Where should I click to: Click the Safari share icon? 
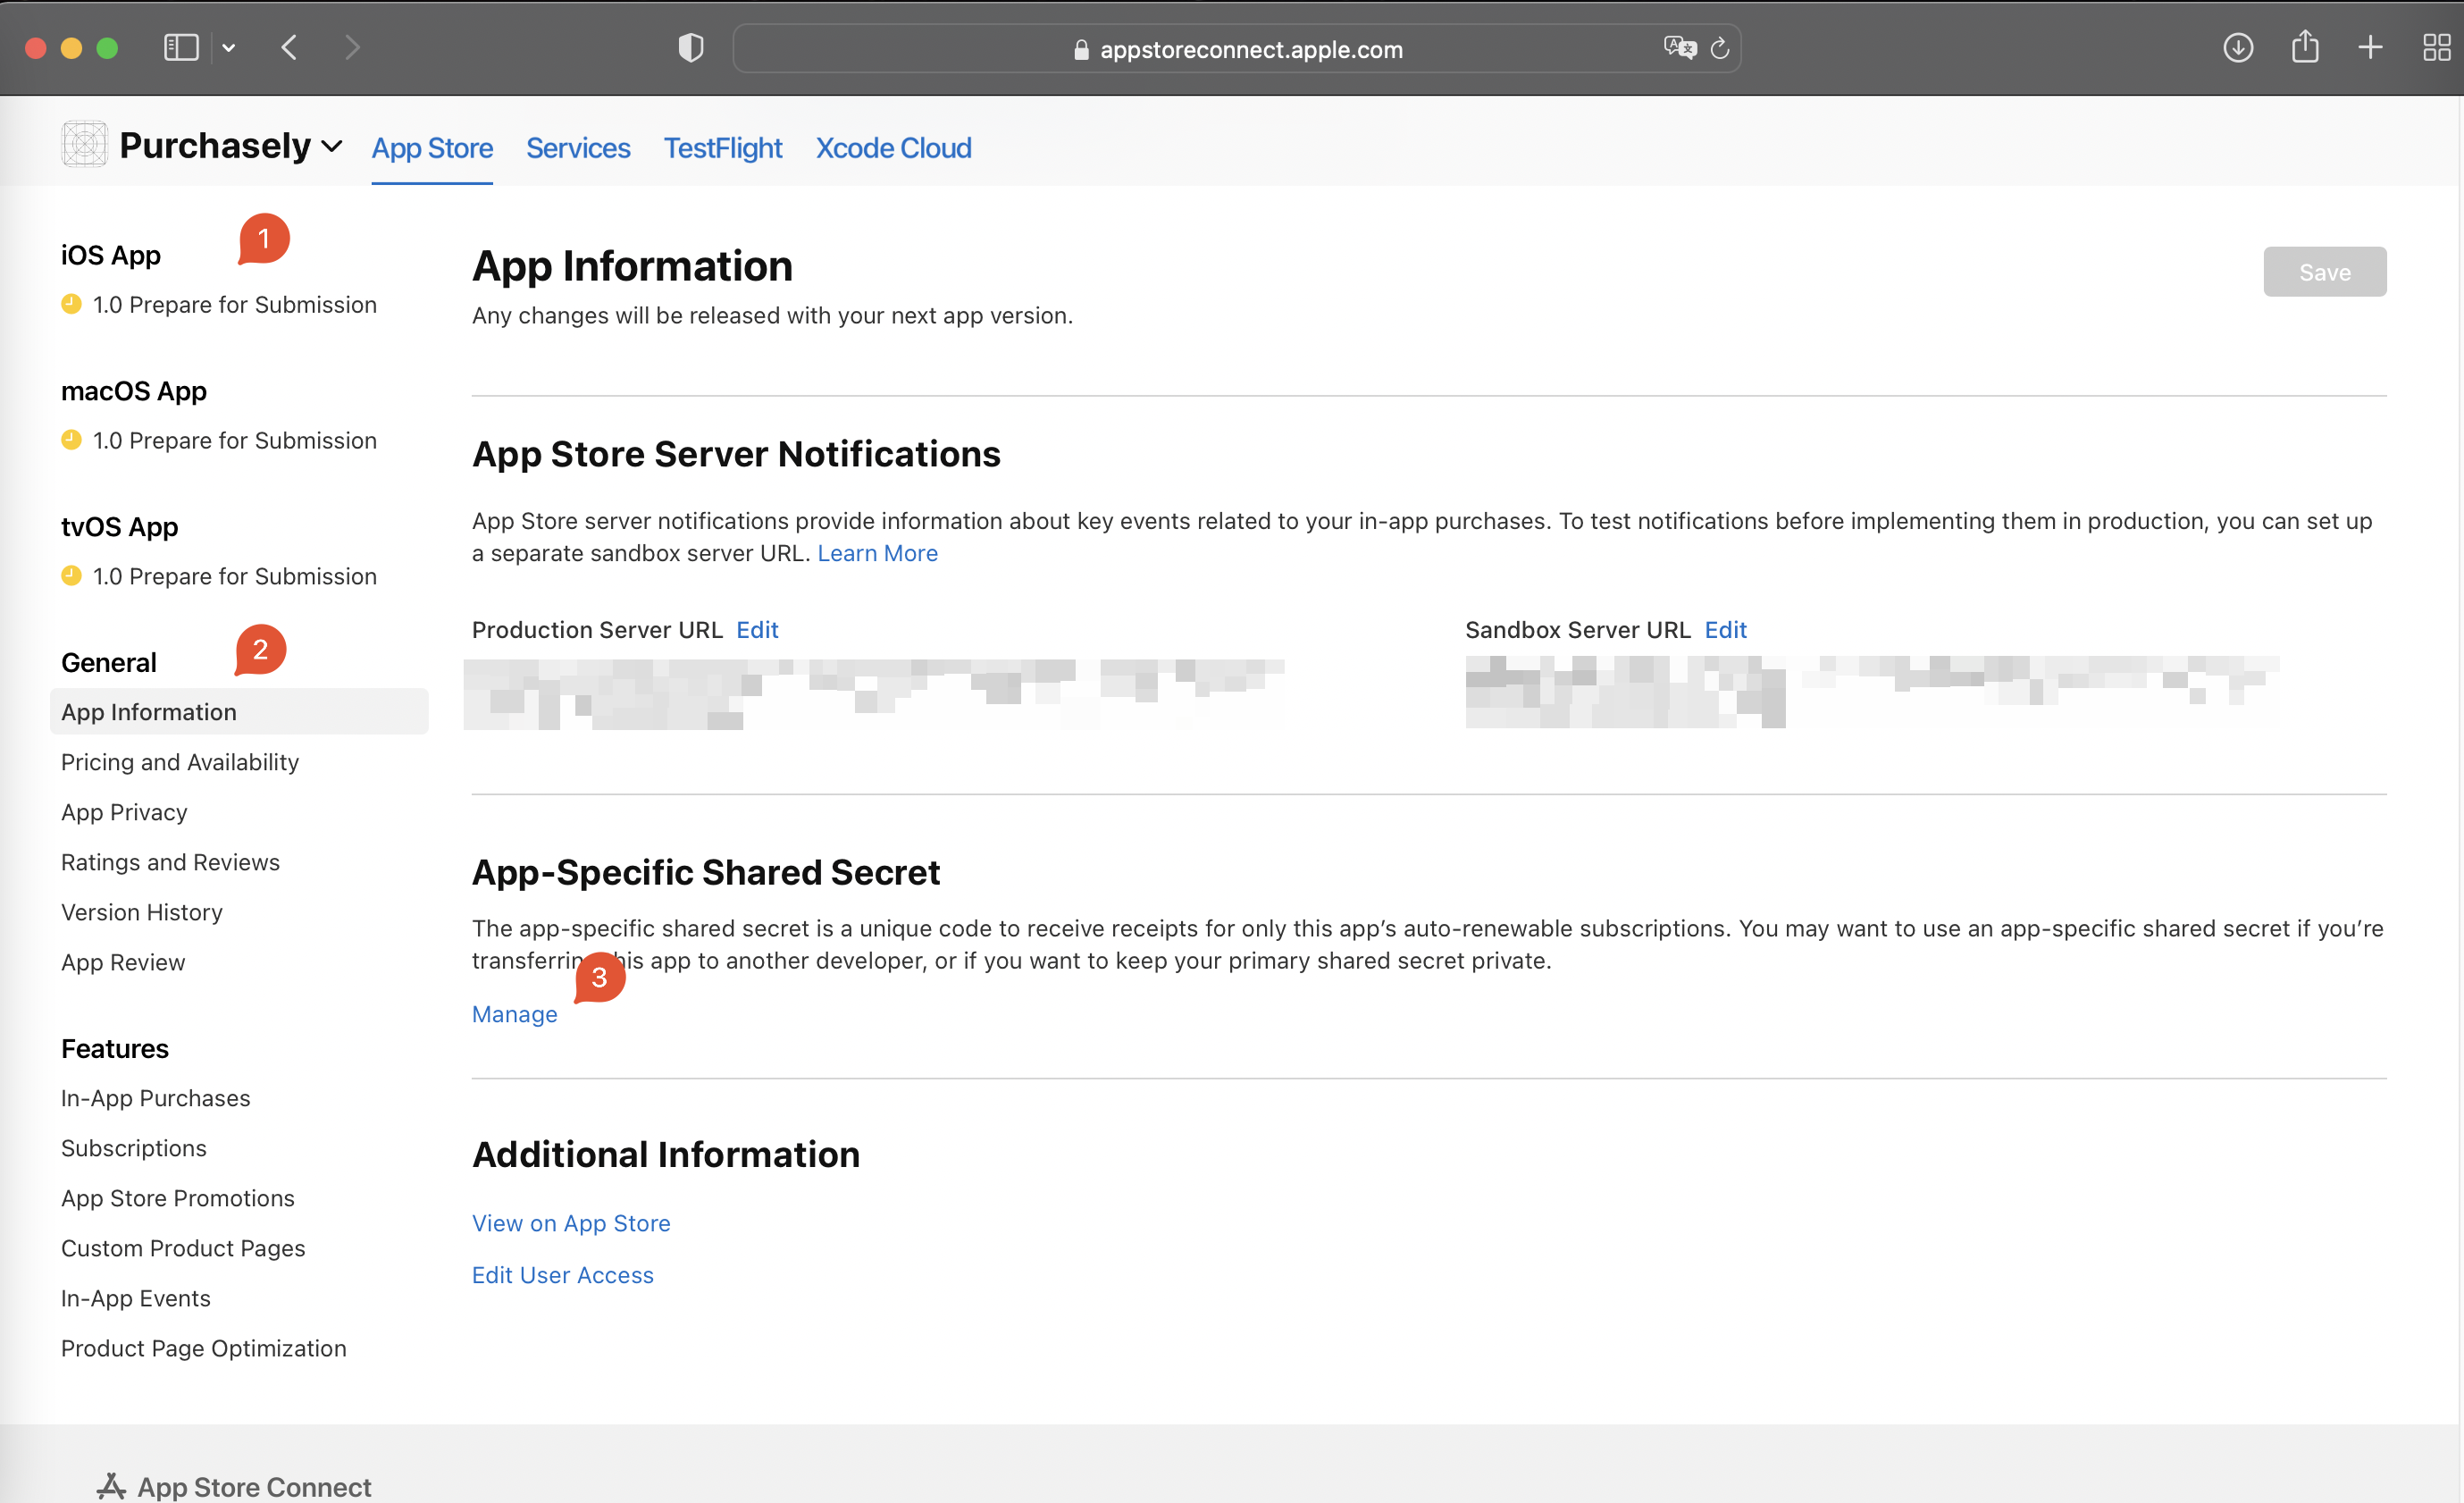2305,46
